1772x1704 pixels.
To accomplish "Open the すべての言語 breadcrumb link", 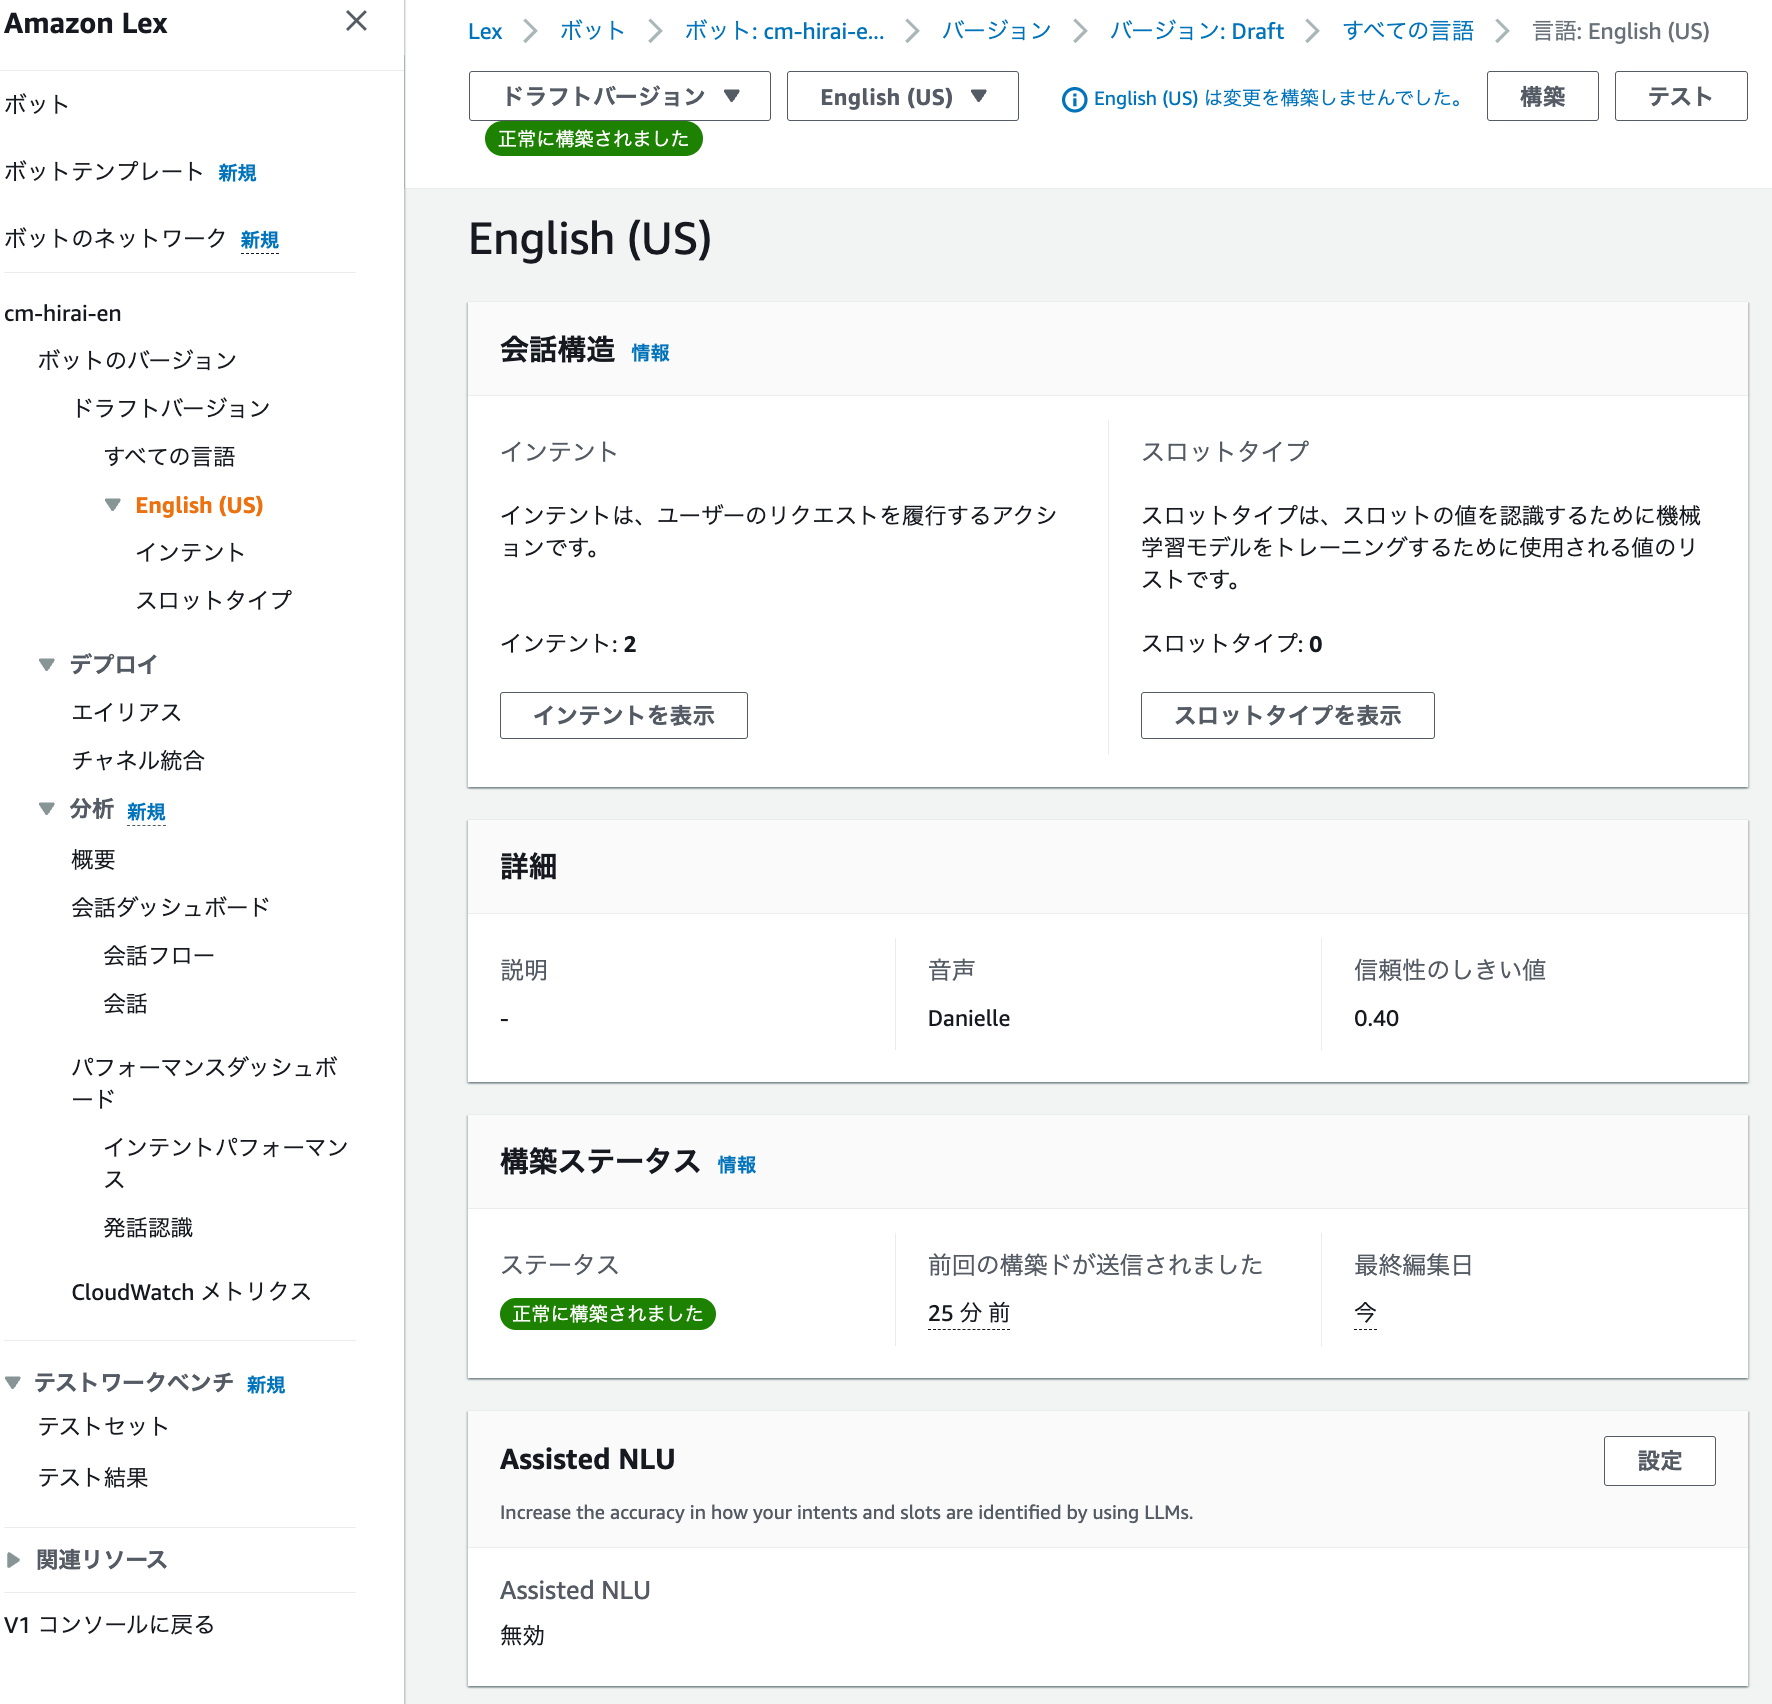I will tap(1408, 31).
